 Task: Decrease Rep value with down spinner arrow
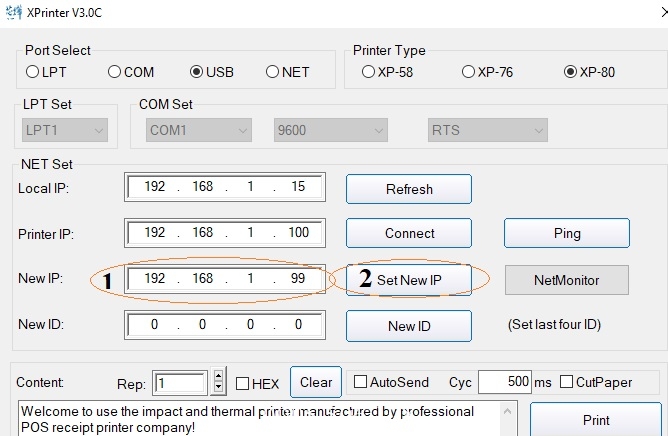tap(219, 387)
